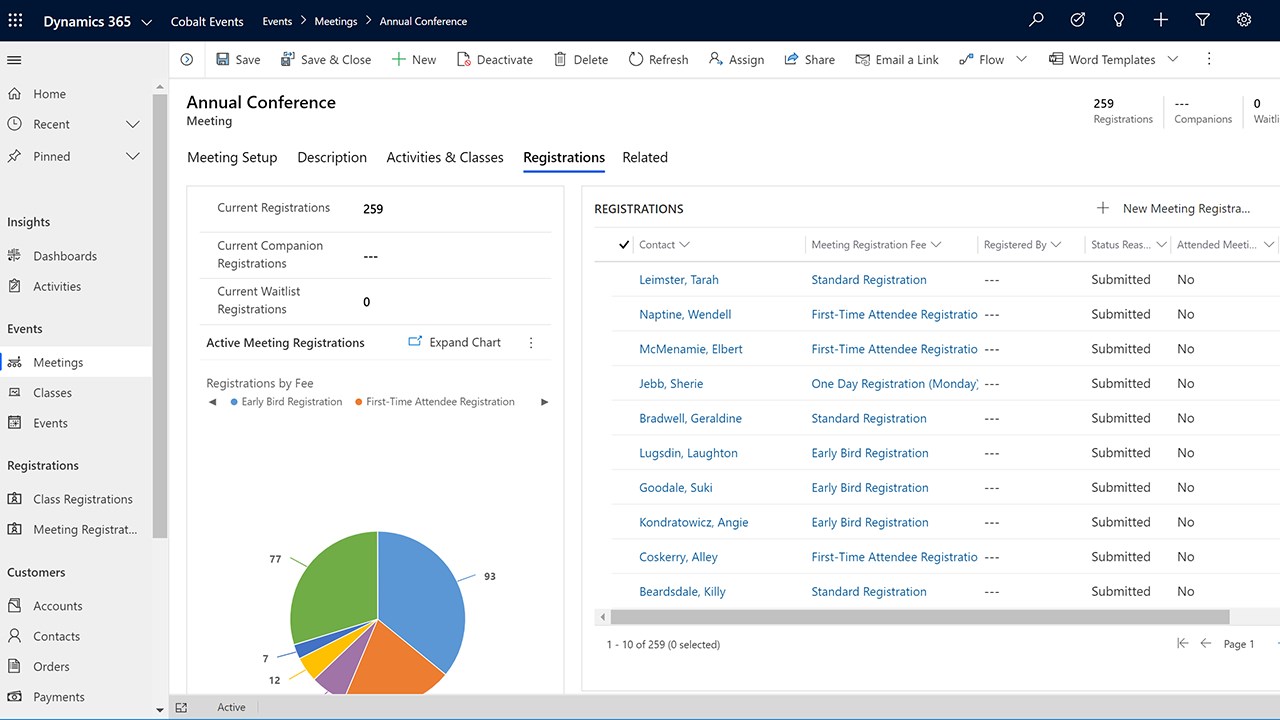Go to first page of registrations
The height and width of the screenshot is (720, 1280).
tap(1182, 644)
